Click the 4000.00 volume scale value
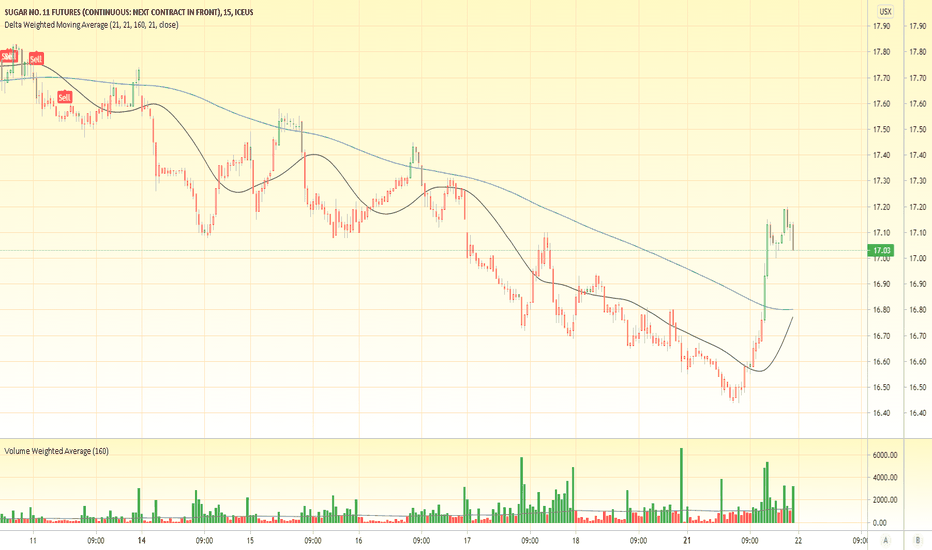This screenshot has width=932, height=550. click(884, 477)
